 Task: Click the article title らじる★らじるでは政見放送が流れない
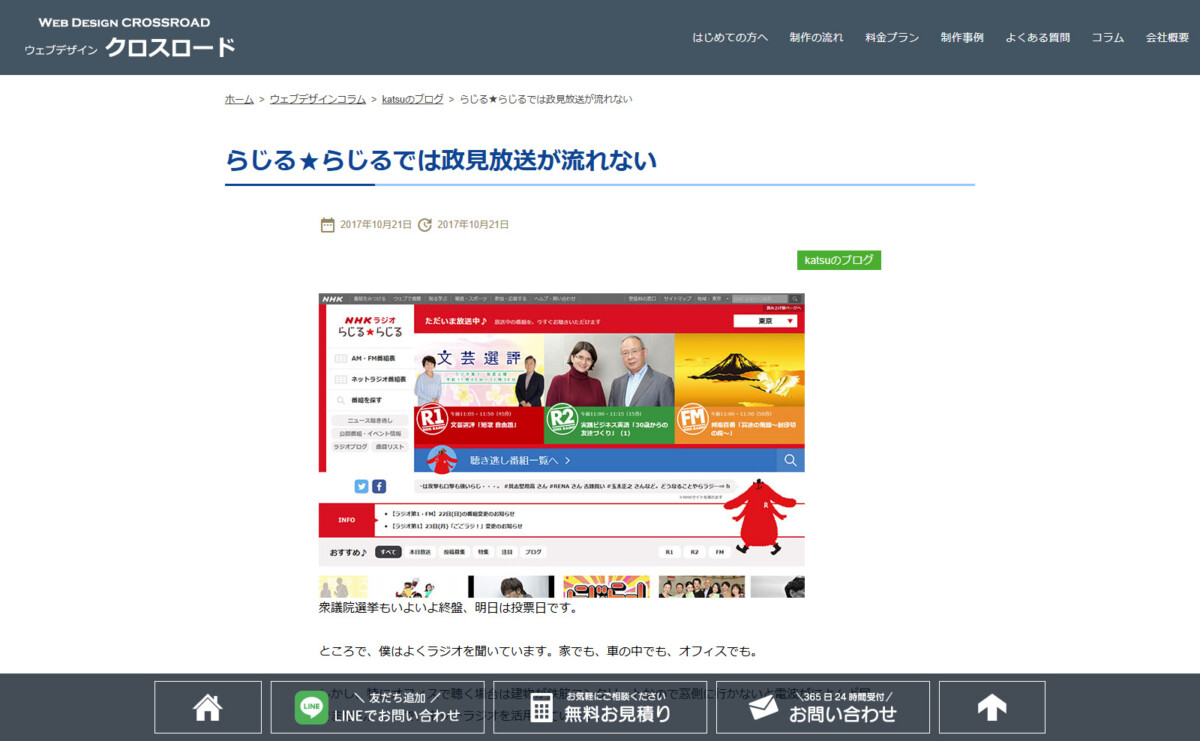[x=441, y=160]
